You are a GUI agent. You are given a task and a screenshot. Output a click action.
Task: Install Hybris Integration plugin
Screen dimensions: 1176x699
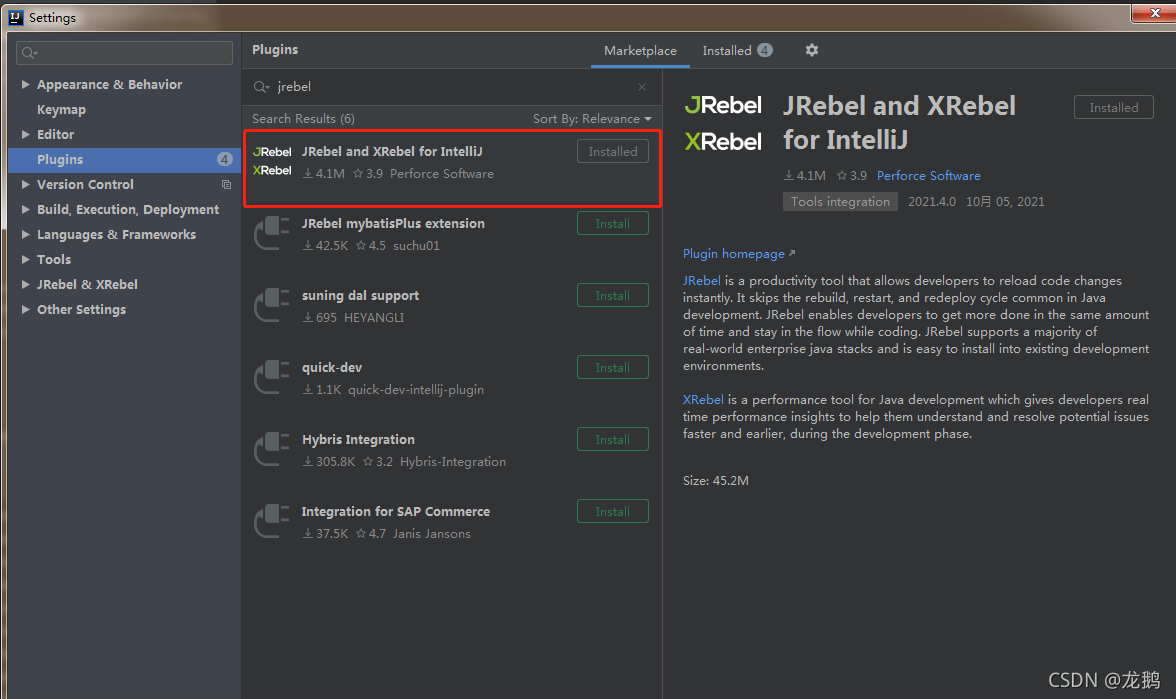[613, 440]
